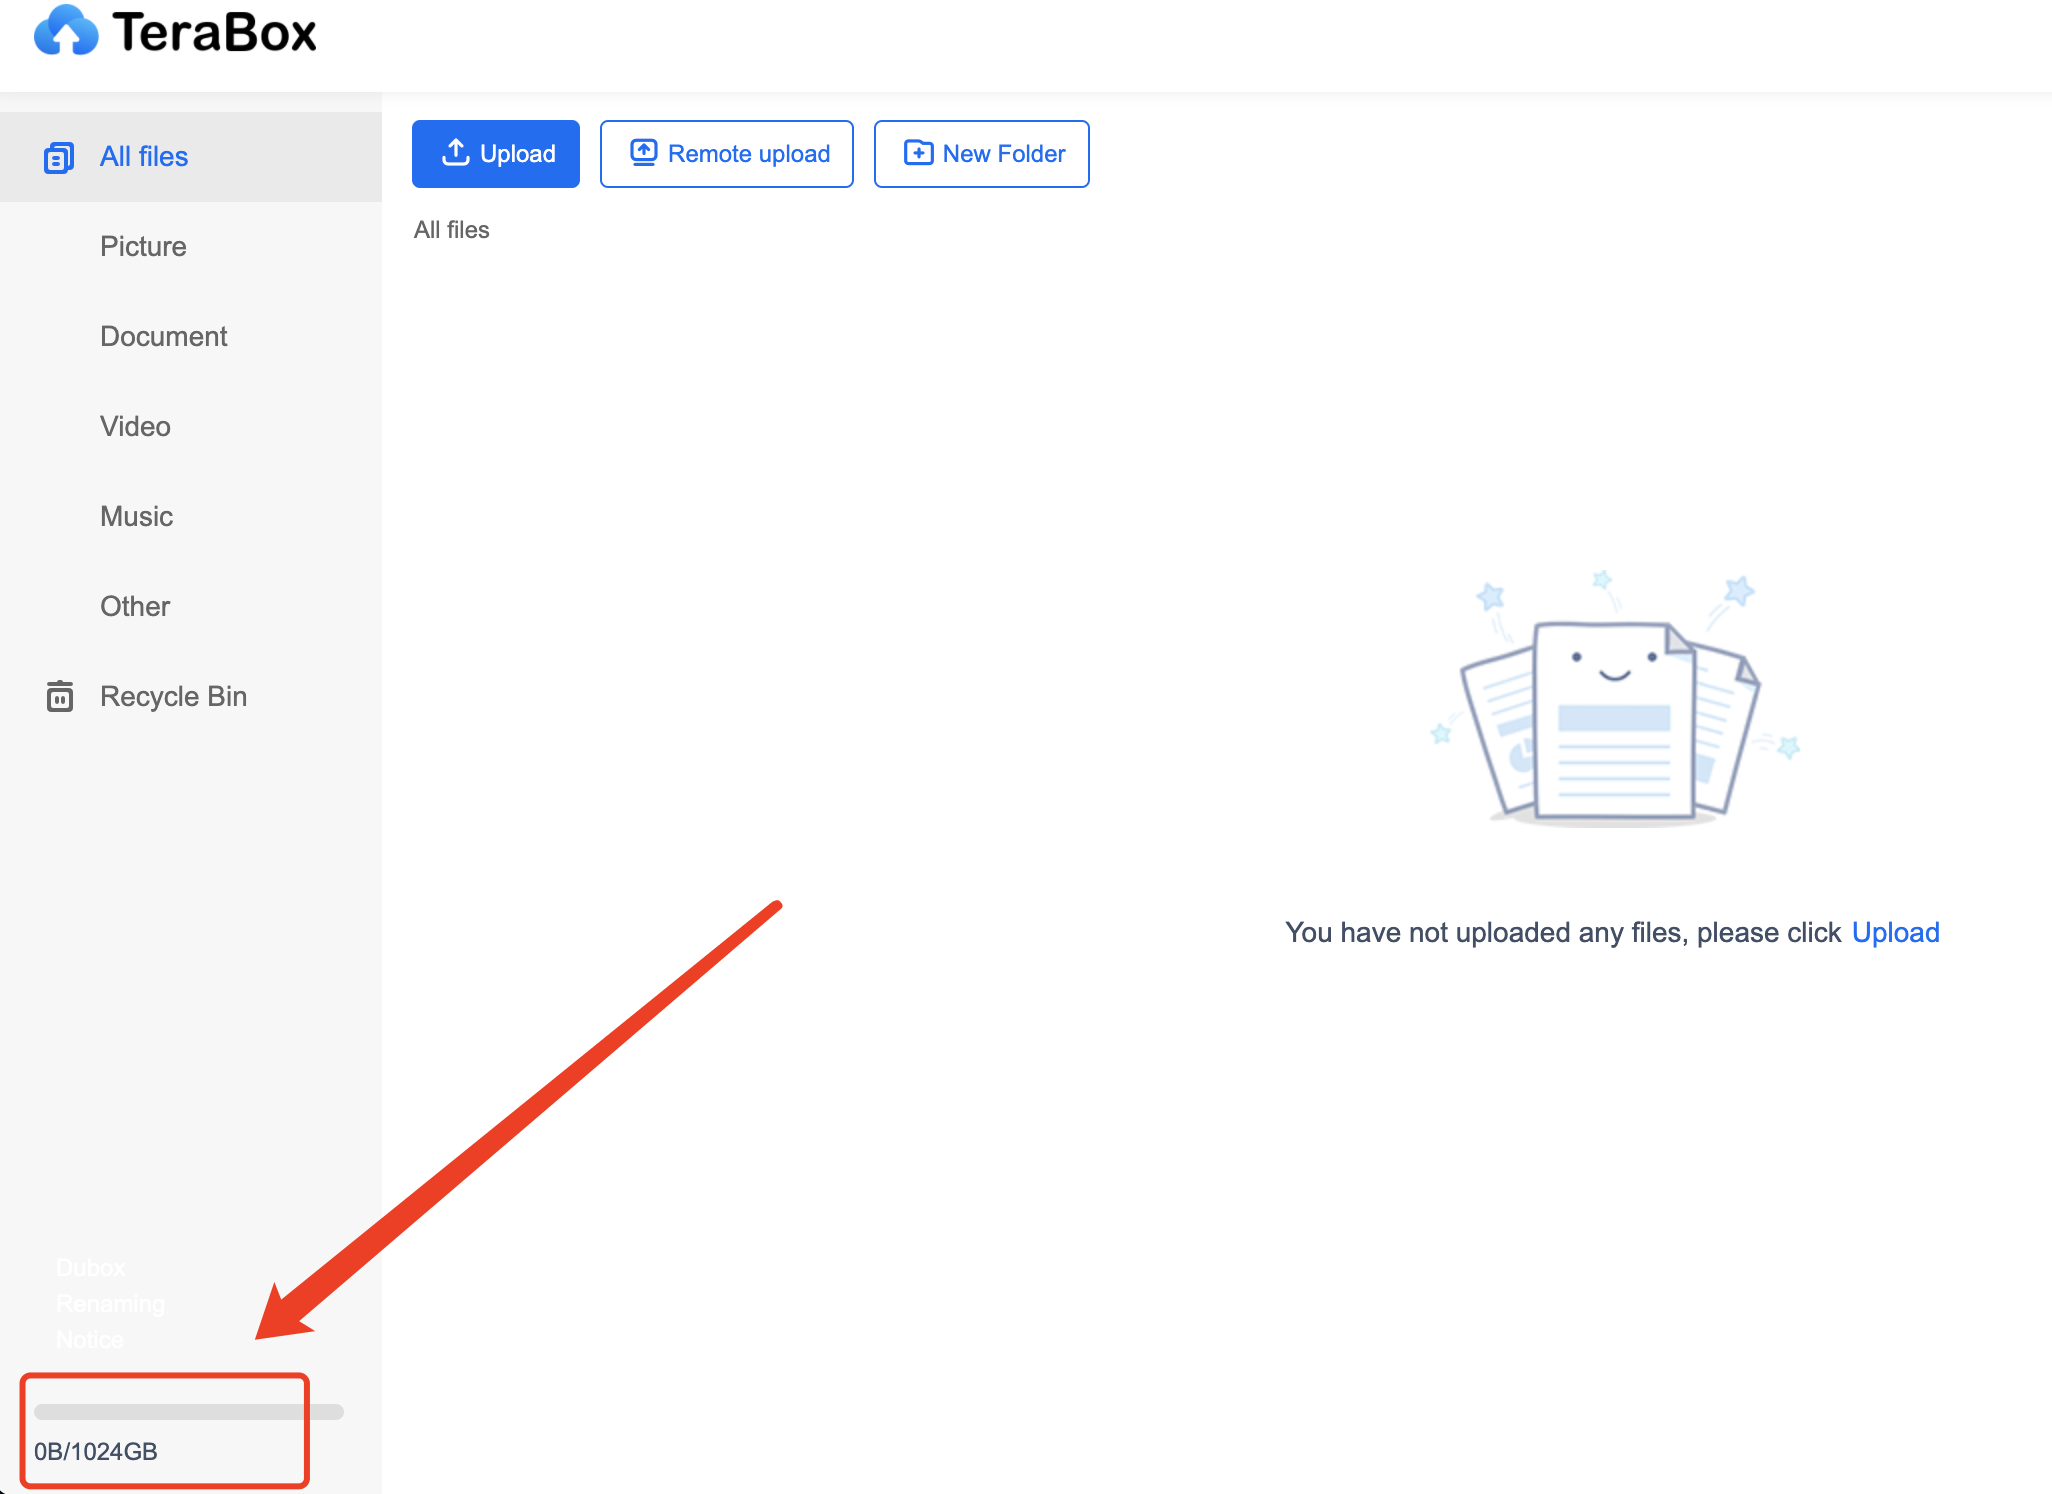
Task: Open the Picture category
Action: (143, 247)
